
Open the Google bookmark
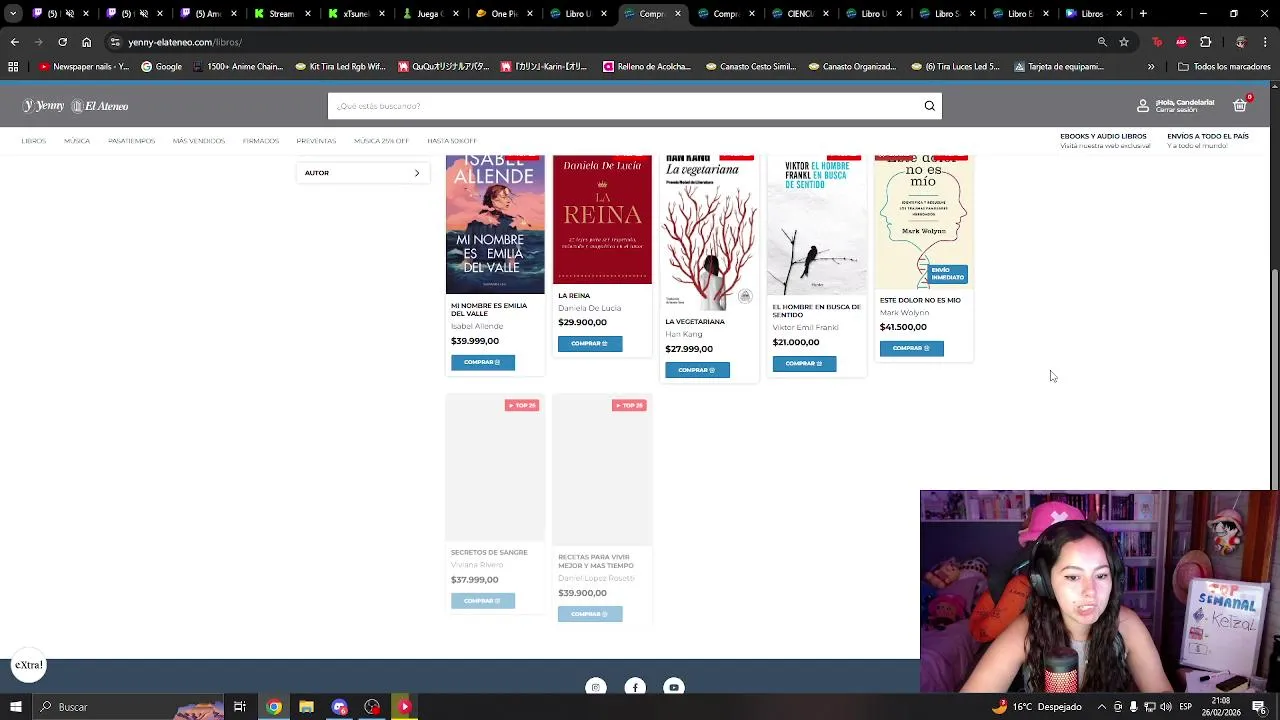click(161, 67)
